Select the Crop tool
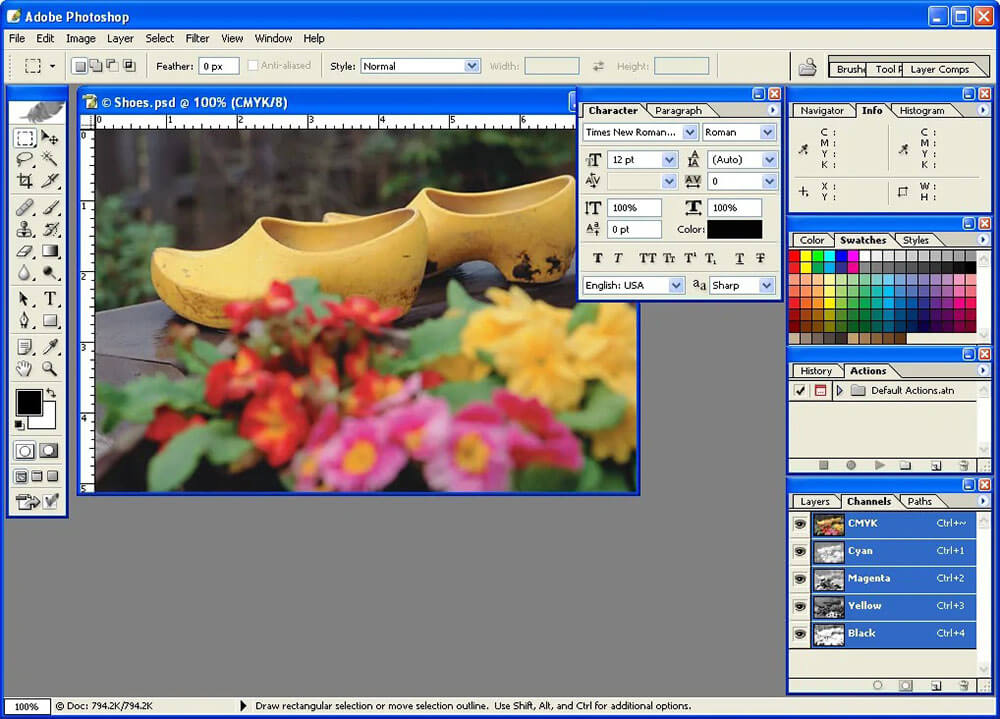The height and width of the screenshot is (719, 1000). point(25,181)
